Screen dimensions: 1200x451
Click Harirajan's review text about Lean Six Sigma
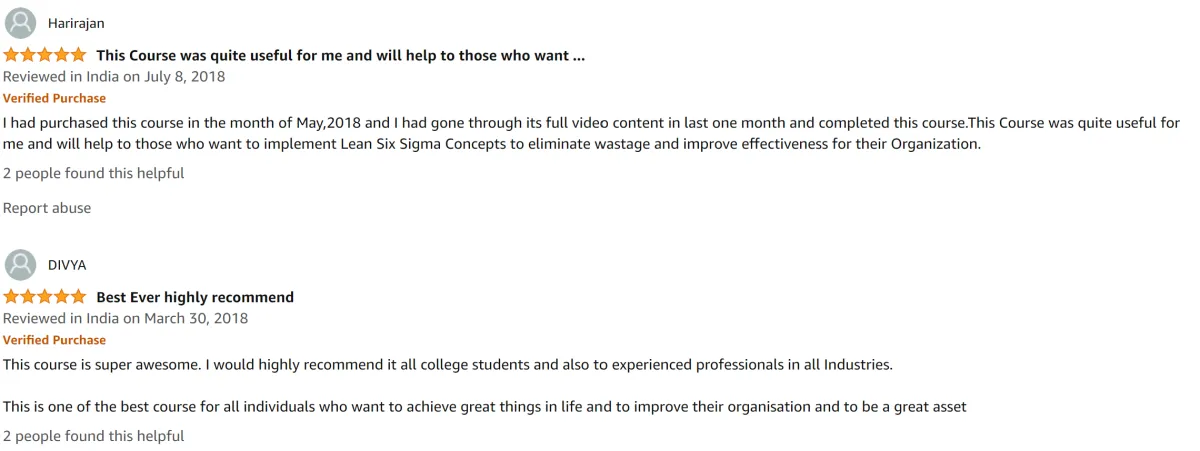592,134
